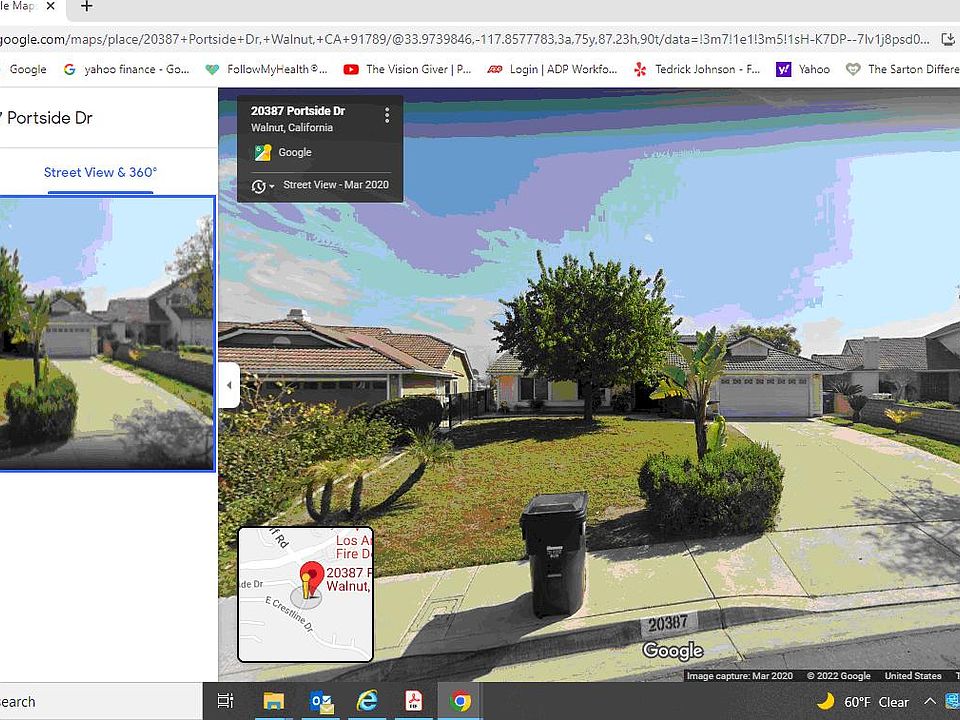This screenshot has width=960, height=720.
Task: Open Tedrick Johnson bookmark
Action: (x=697, y=69)
